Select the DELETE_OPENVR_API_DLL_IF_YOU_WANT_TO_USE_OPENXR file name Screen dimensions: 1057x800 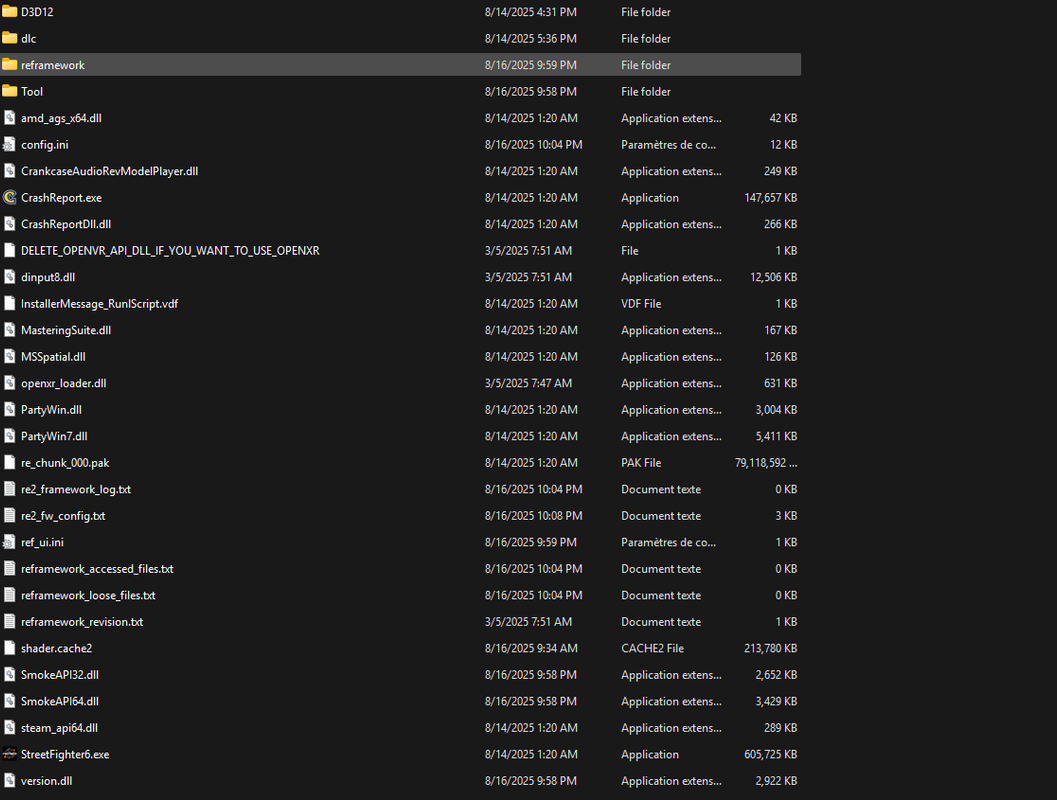point(170,251)
